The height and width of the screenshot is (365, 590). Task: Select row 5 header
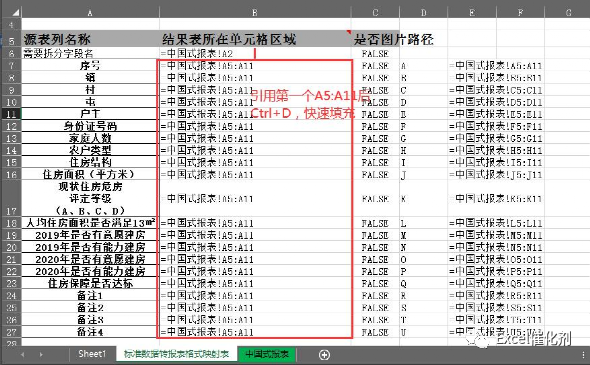click(x=11, y=39)
